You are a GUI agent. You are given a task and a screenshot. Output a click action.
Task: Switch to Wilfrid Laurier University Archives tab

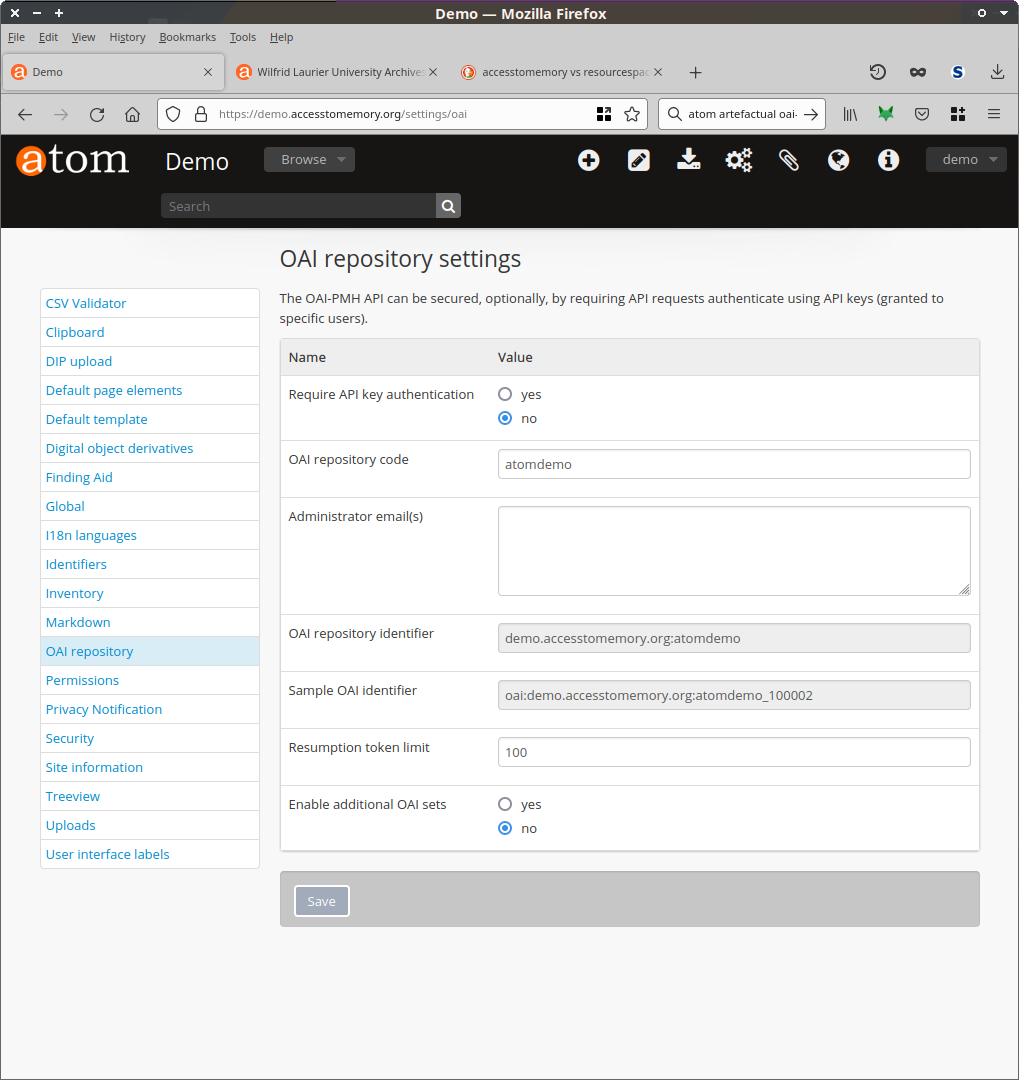(334, 72)
